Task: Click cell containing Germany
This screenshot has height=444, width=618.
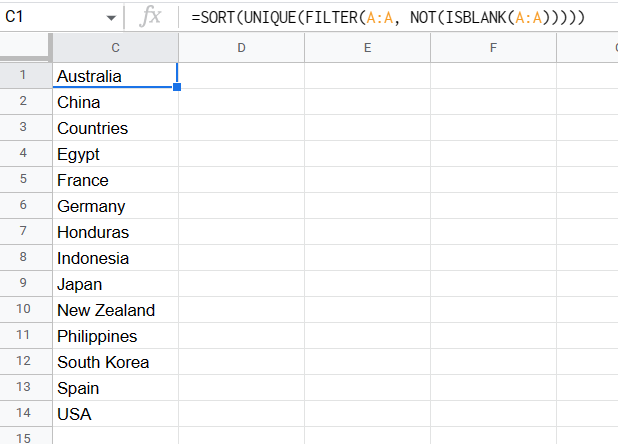Action: 115,206
